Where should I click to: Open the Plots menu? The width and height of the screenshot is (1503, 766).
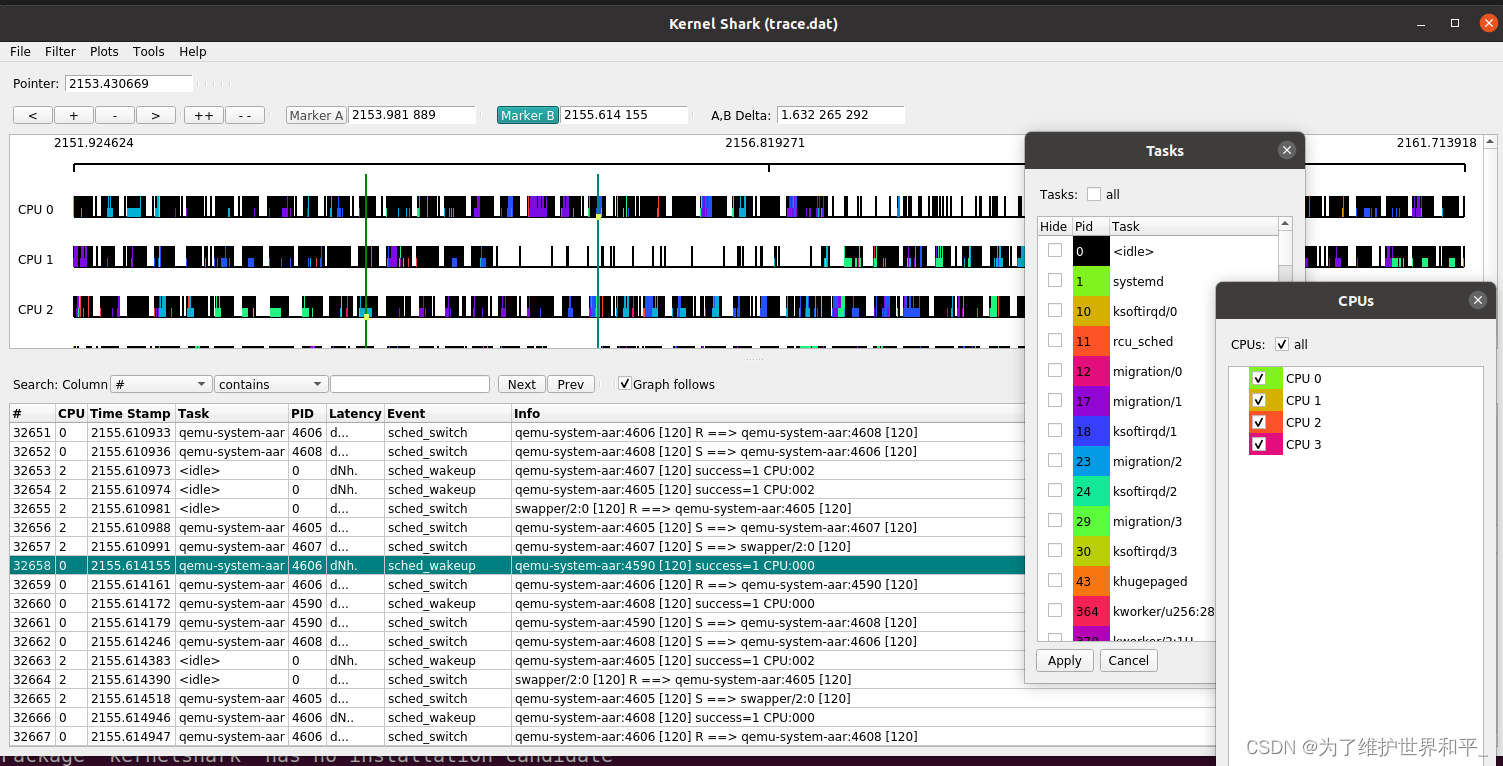[104, 51]
